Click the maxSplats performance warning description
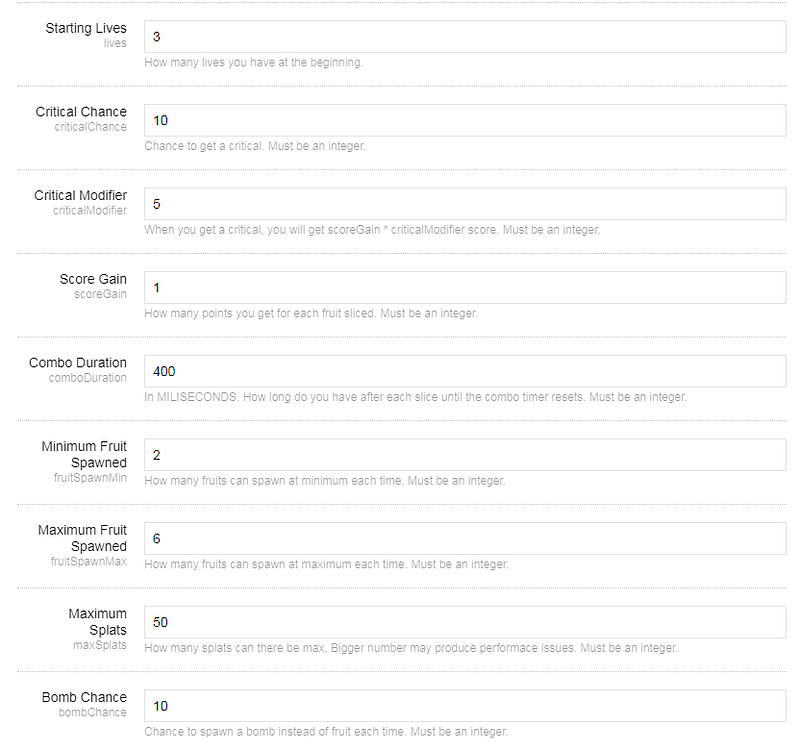 (411, 648)
